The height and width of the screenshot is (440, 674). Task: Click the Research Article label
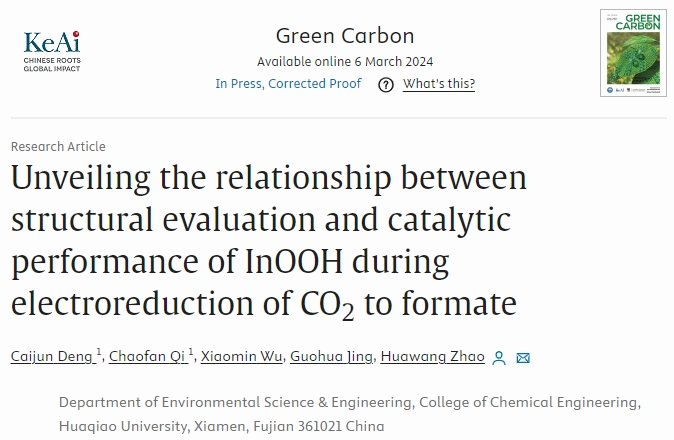(x=58, y=147)
